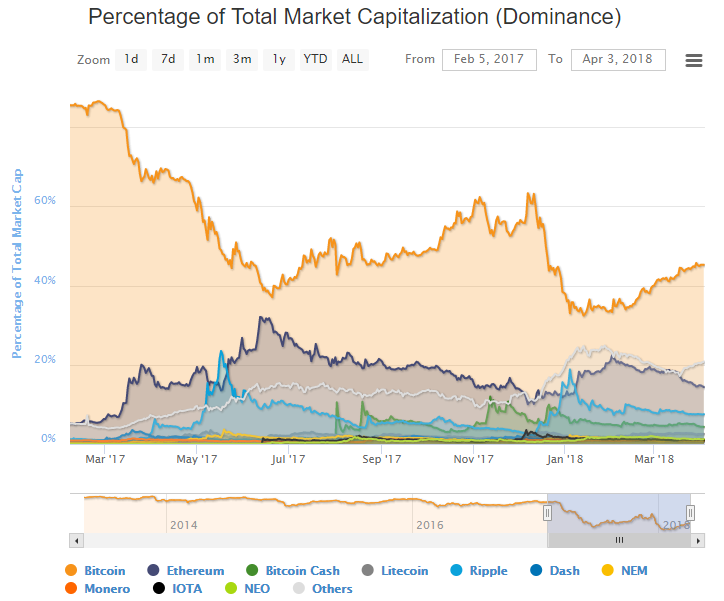Click the From date field
The image size is (724, 601).
pos(490,59)
